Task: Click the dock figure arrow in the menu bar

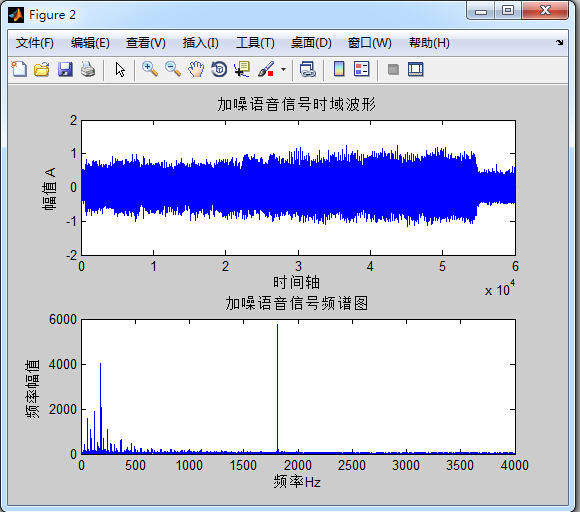Action: 560,43
